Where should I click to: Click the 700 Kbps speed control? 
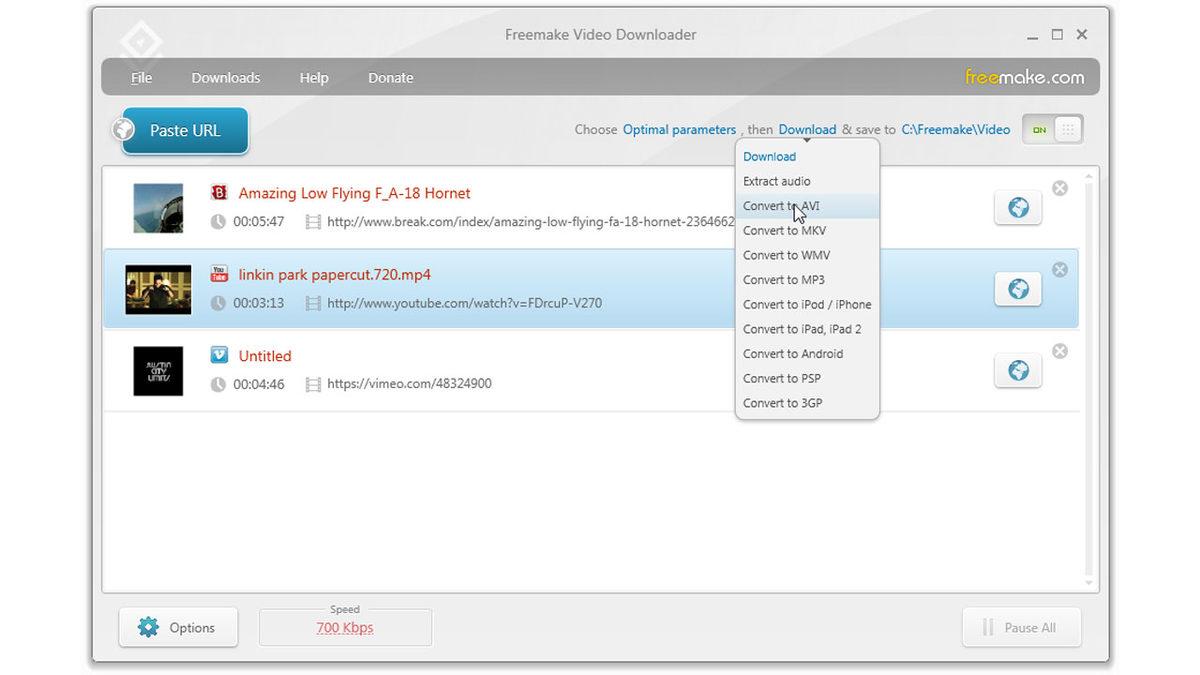coord(344,628)
